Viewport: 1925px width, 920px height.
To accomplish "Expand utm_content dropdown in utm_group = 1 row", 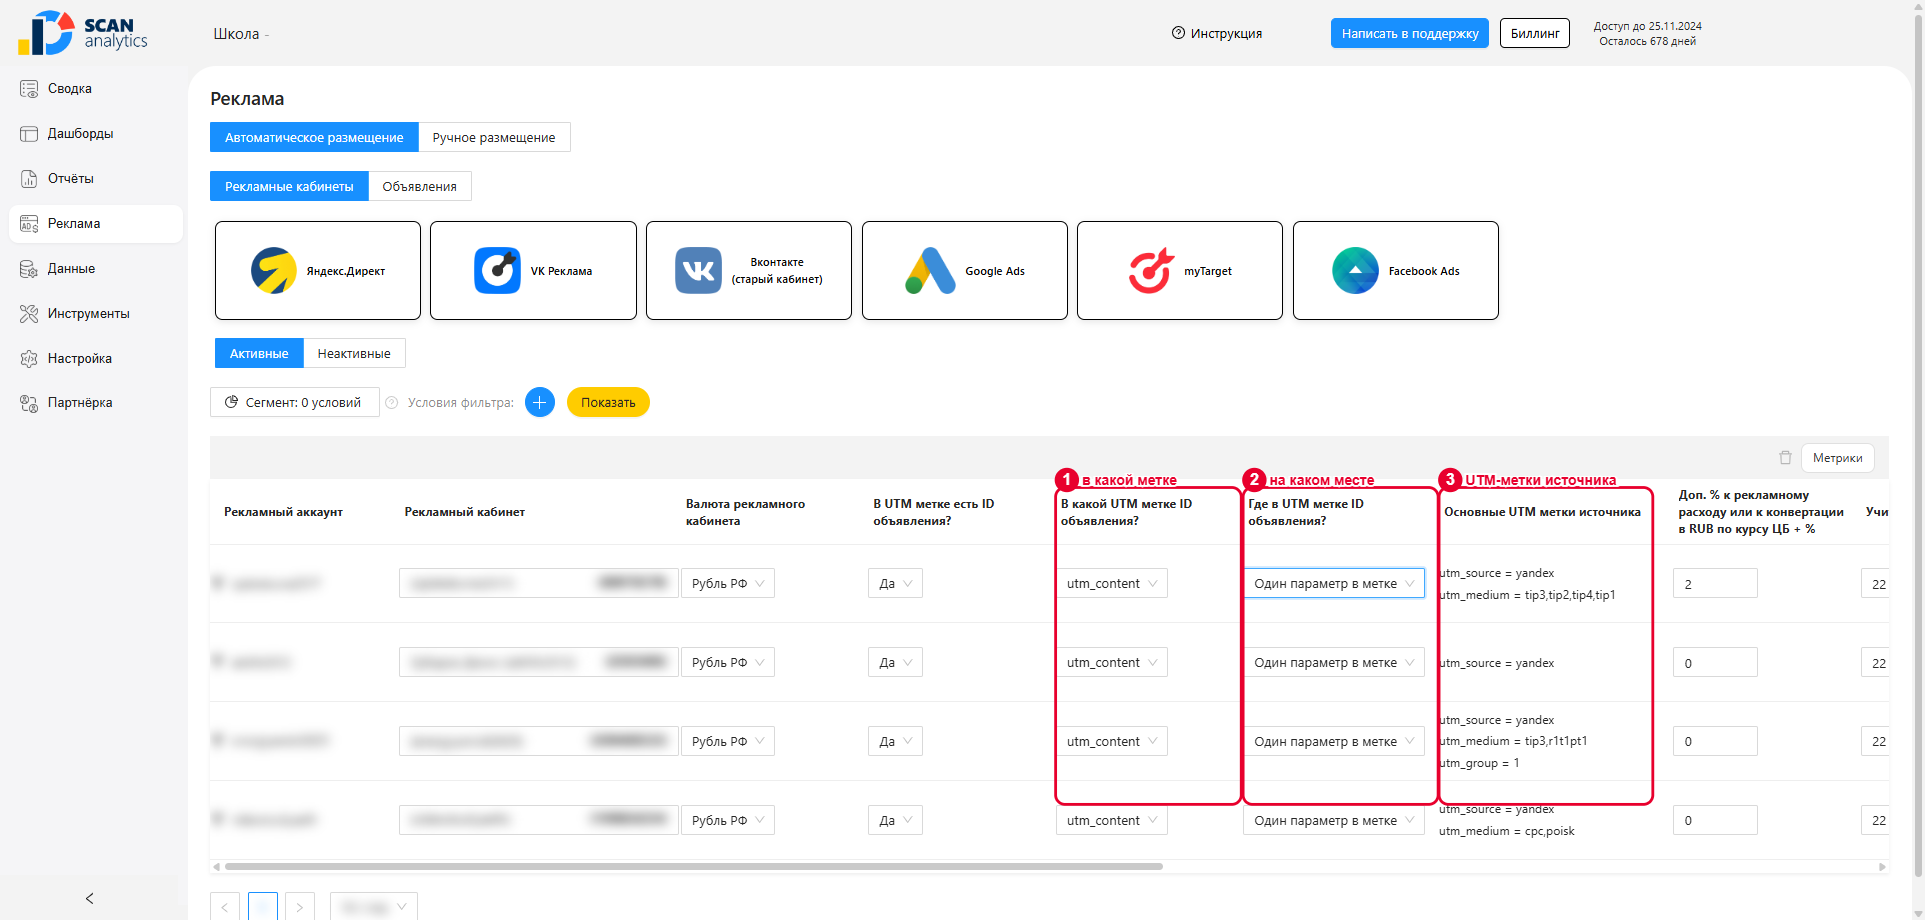I will [1112, 741].
